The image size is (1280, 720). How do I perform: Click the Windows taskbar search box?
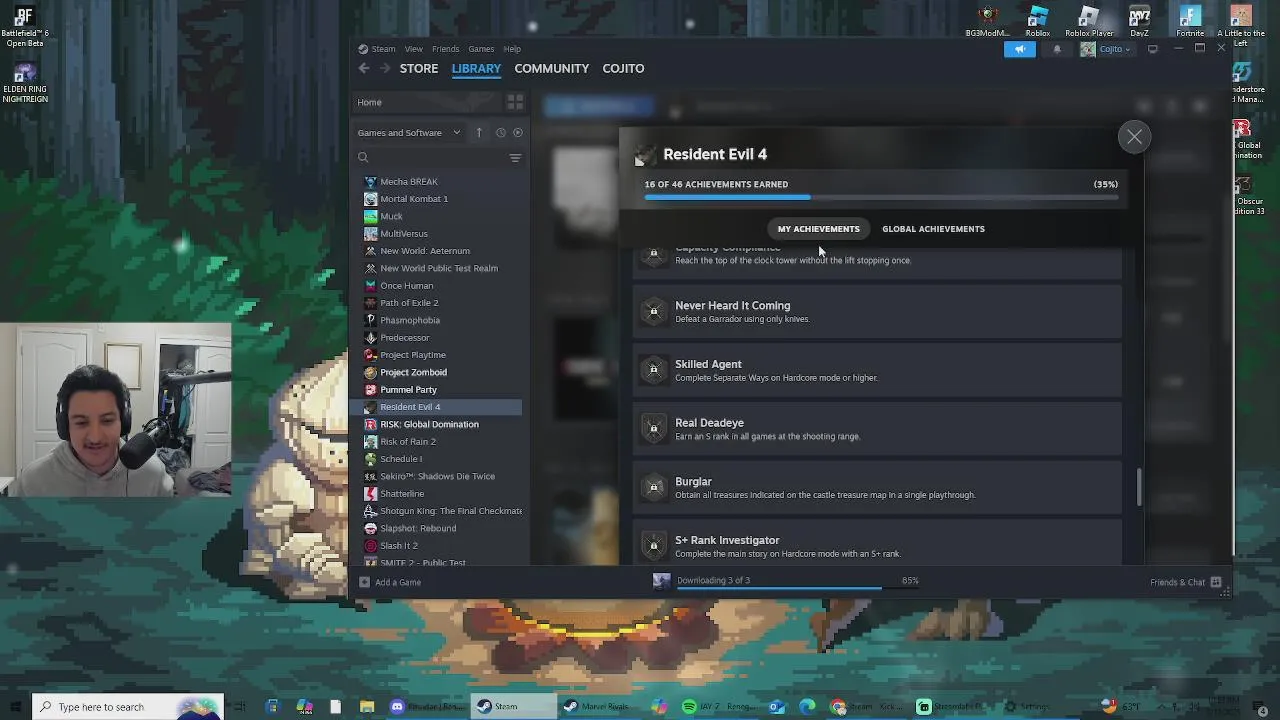click(127, 707)
